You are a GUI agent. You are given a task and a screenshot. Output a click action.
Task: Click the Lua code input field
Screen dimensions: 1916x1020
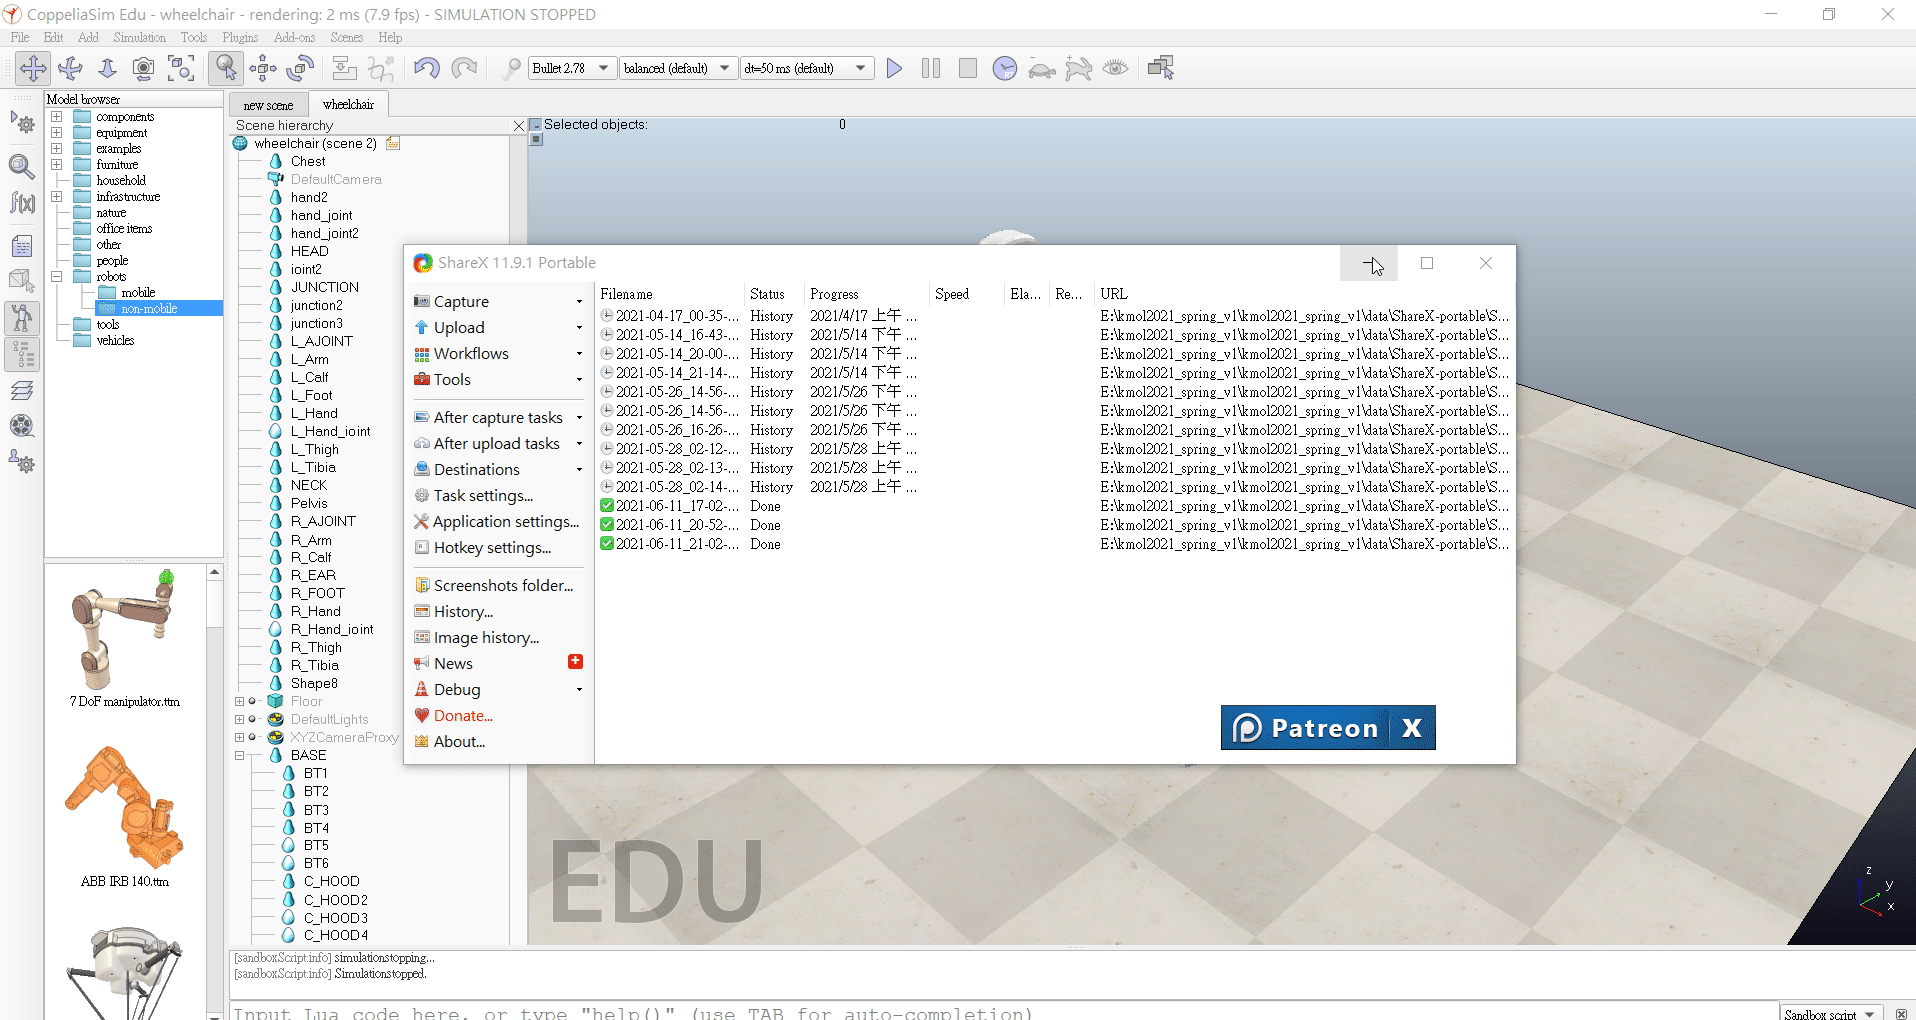tap(1002, 1012)
